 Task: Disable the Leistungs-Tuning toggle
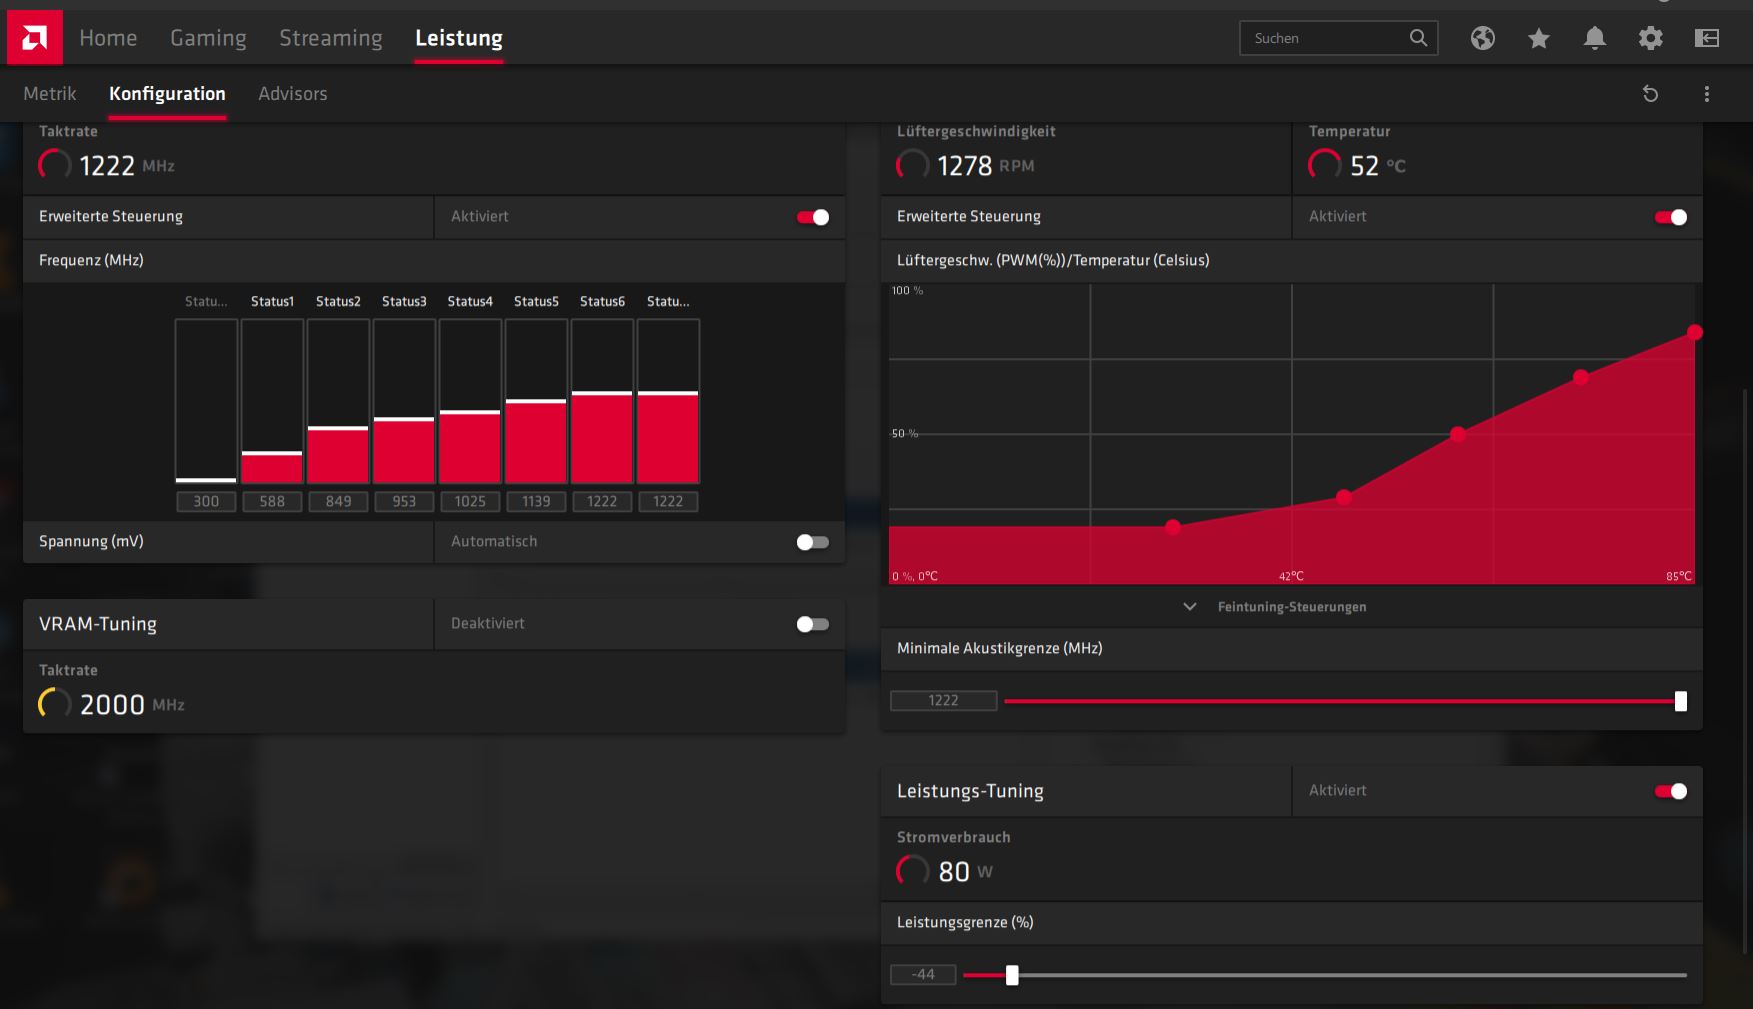pos(1669,790)
